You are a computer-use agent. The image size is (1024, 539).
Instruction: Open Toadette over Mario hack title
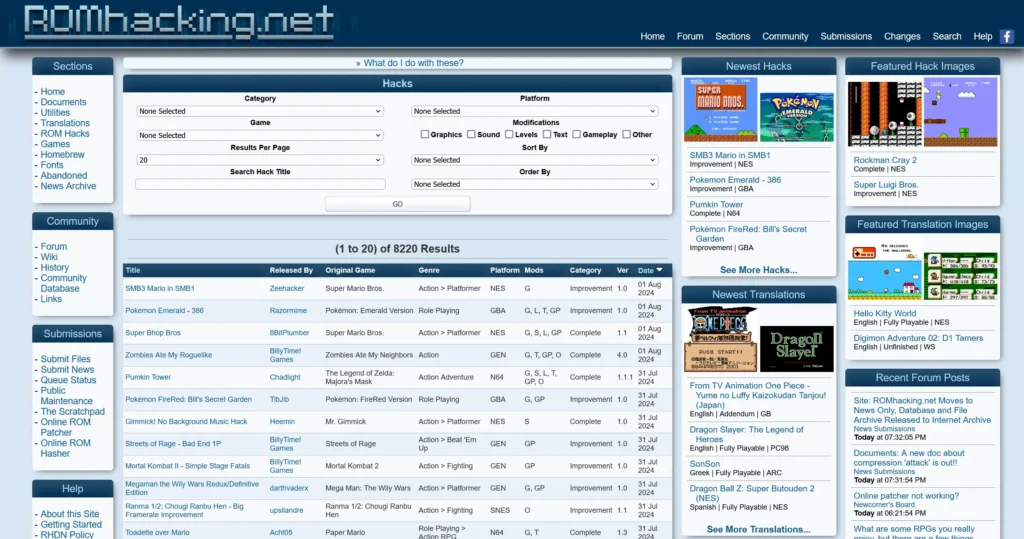[157, 532]
